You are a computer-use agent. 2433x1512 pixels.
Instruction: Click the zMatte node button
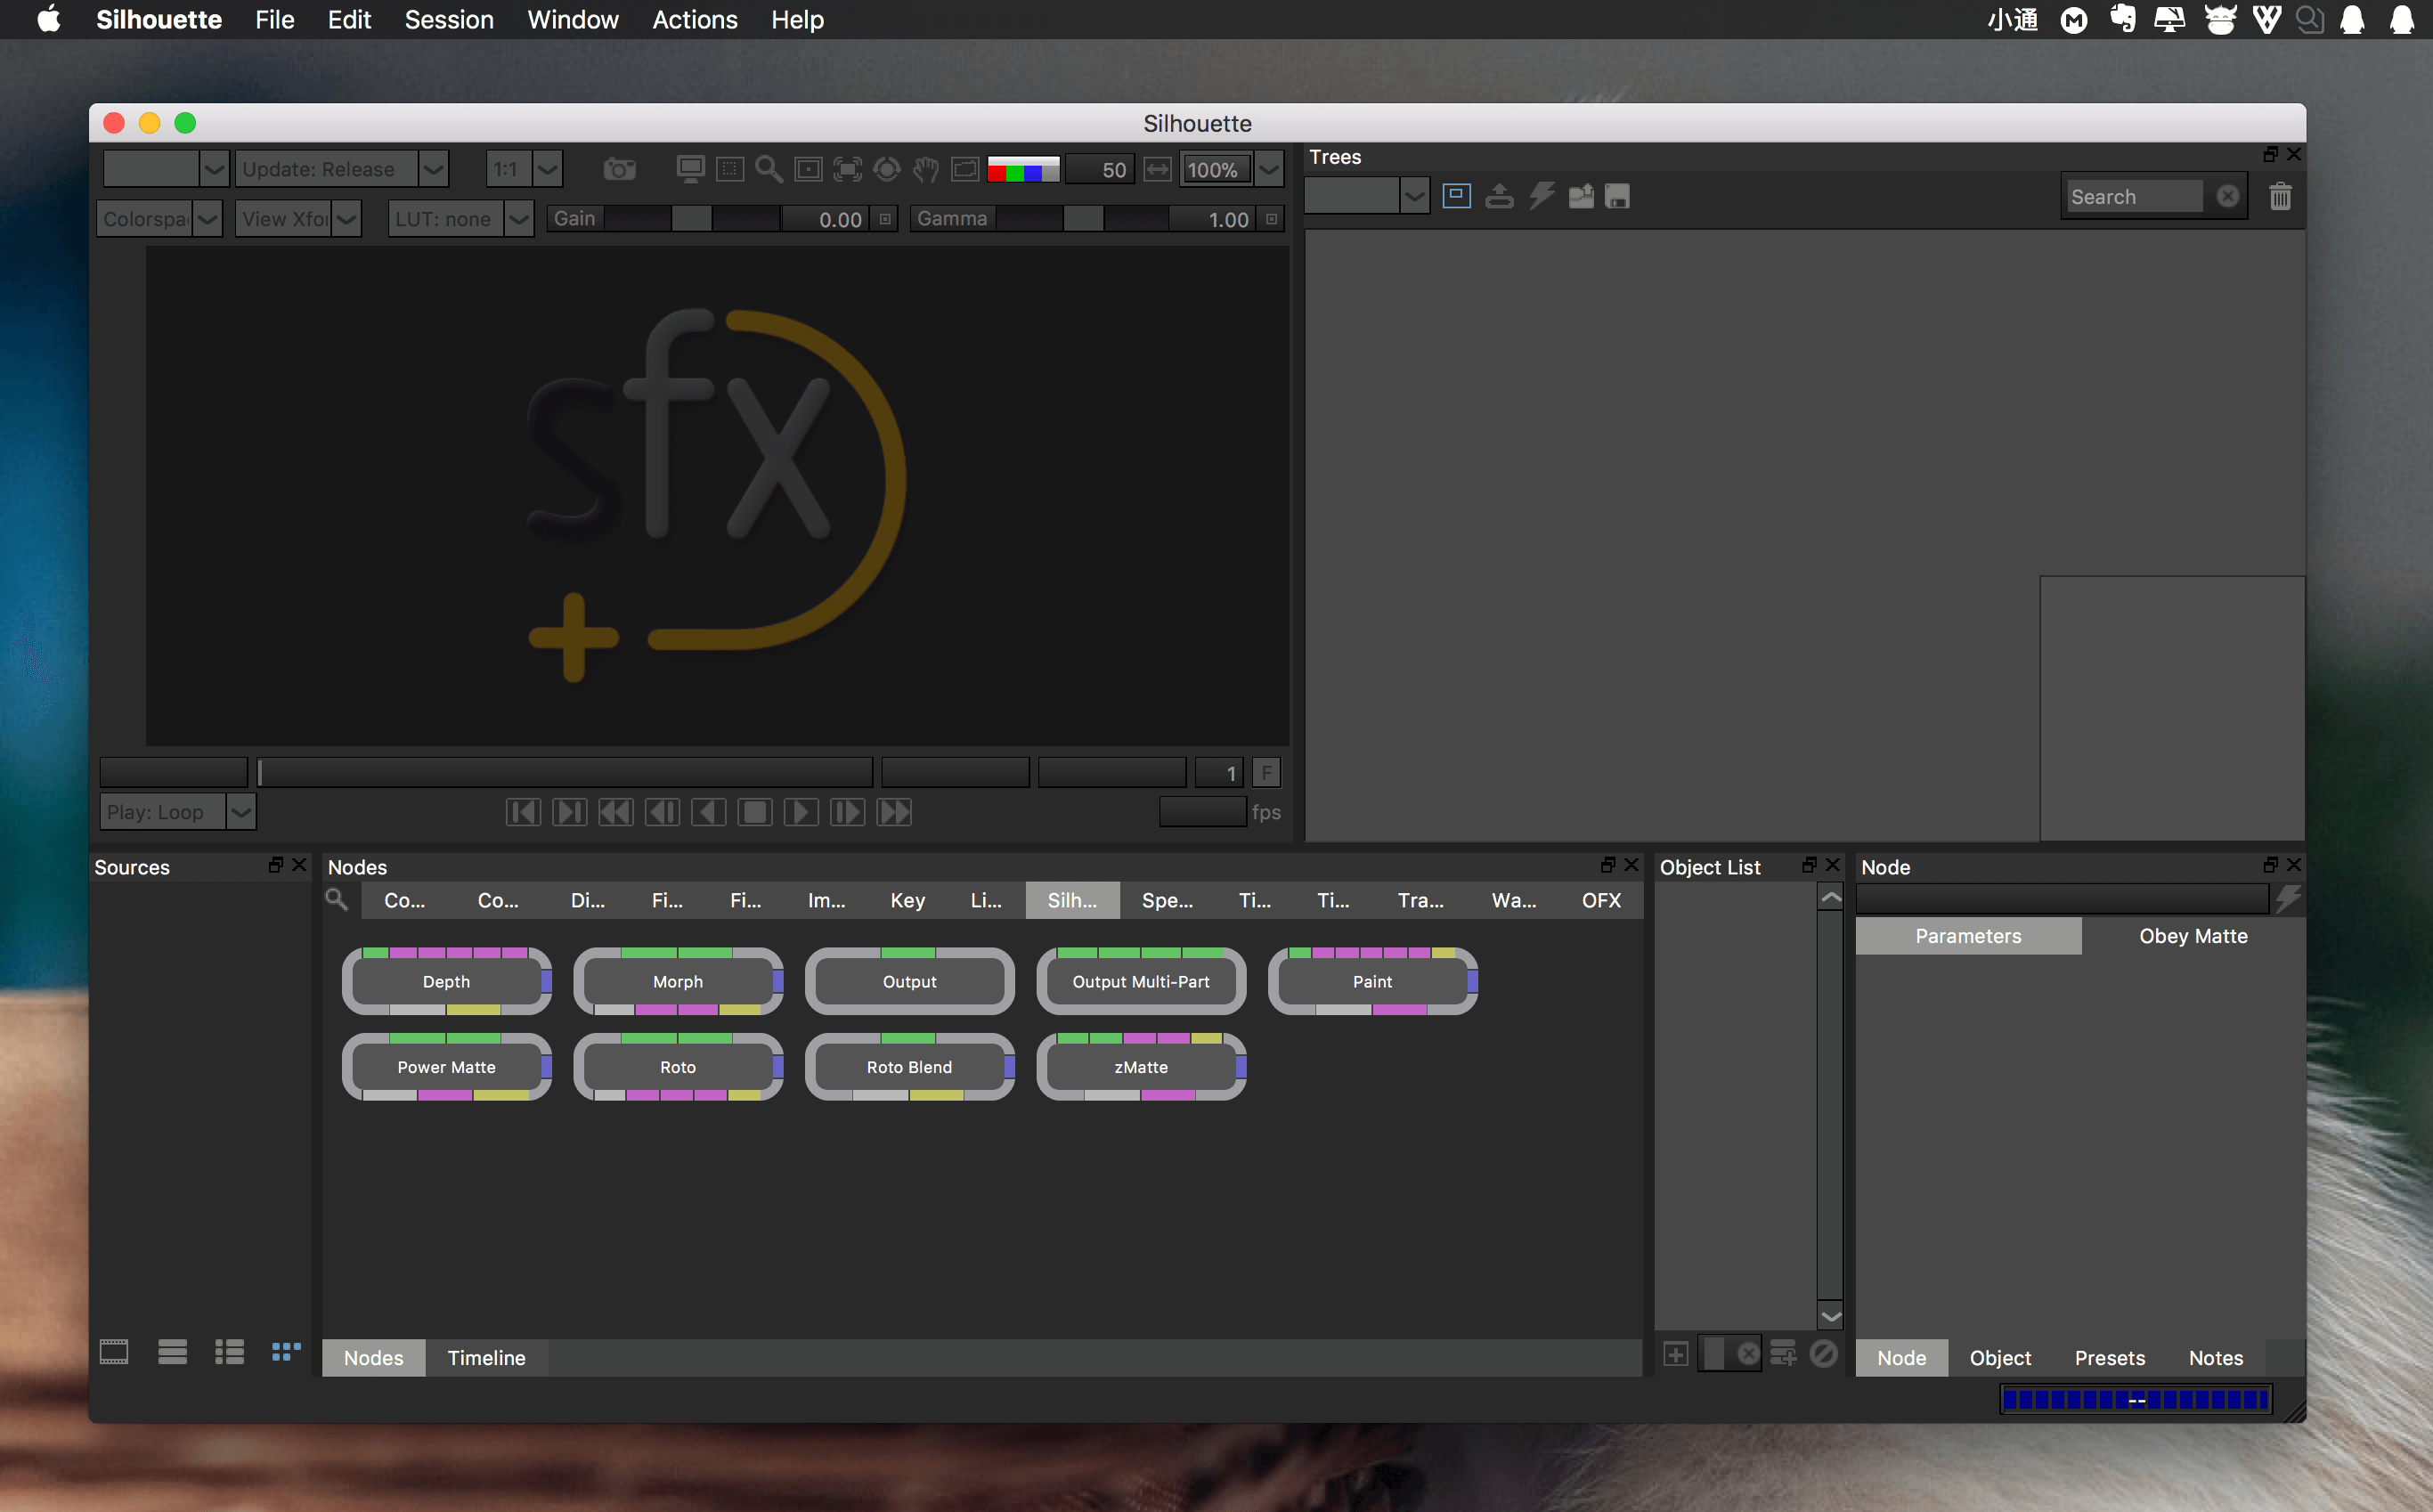click(1141, 1067)
